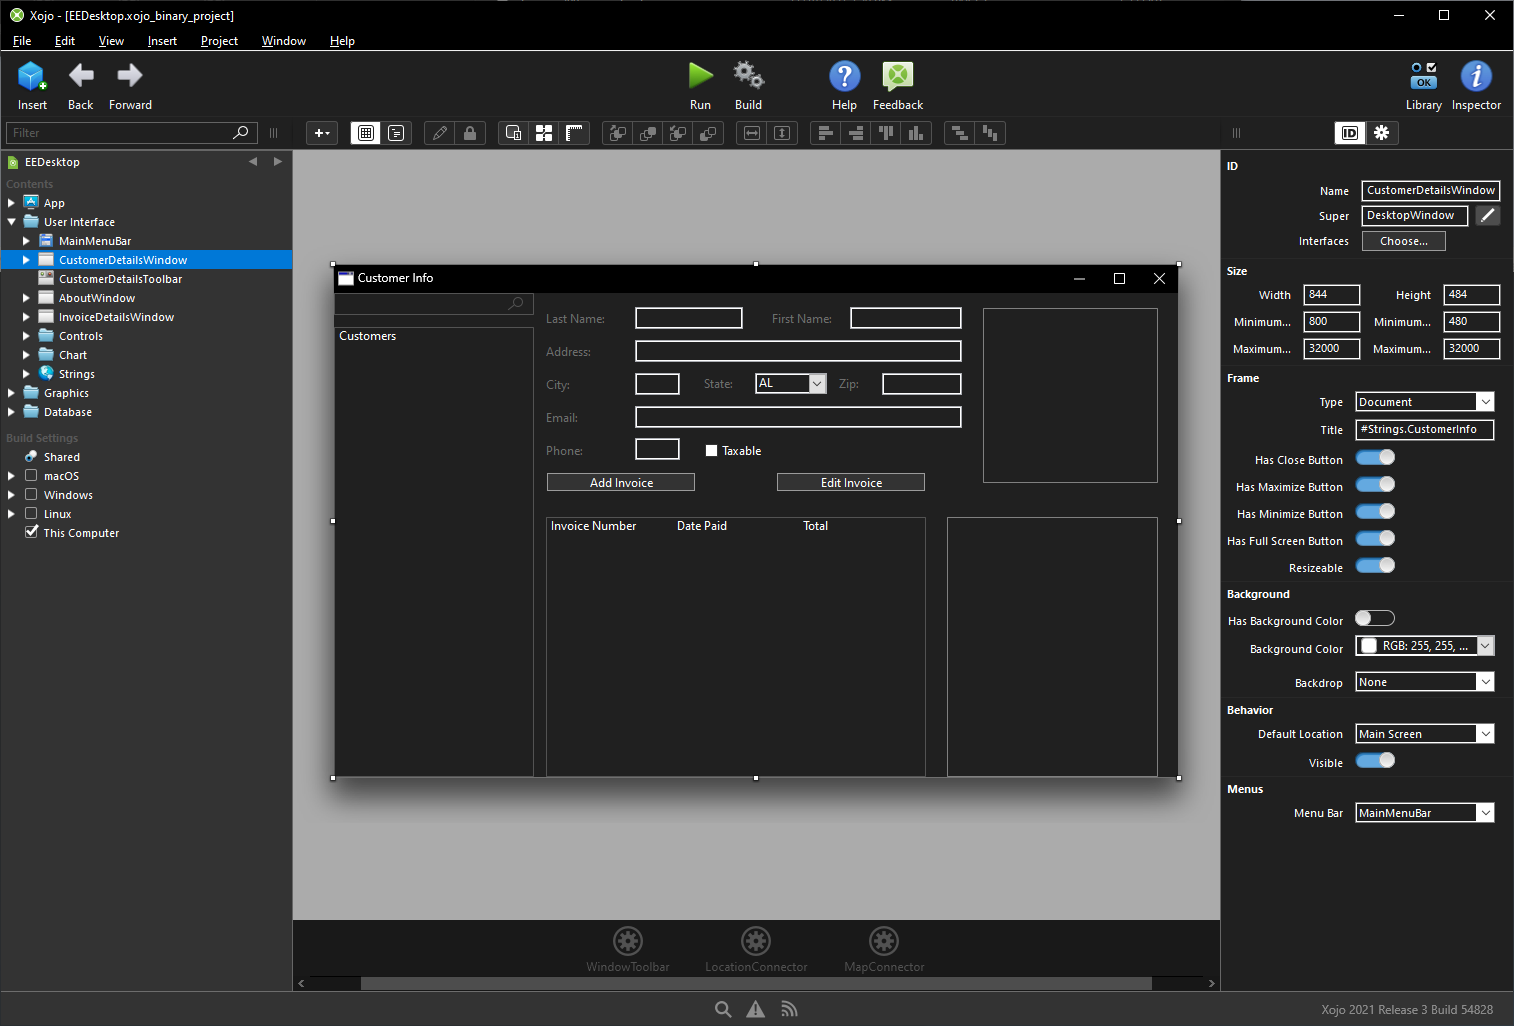
Task: Expand the Database folder in navigator
Action: (x=11, y=412)
